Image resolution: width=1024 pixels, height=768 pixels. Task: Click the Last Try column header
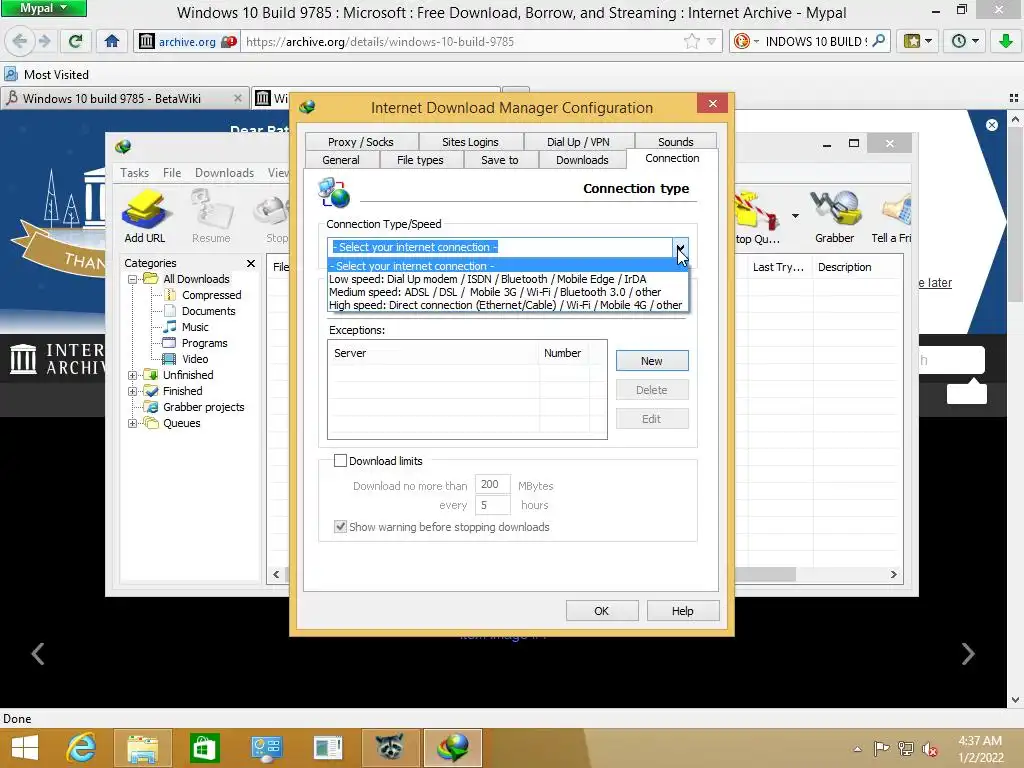(x=777, y=267)
